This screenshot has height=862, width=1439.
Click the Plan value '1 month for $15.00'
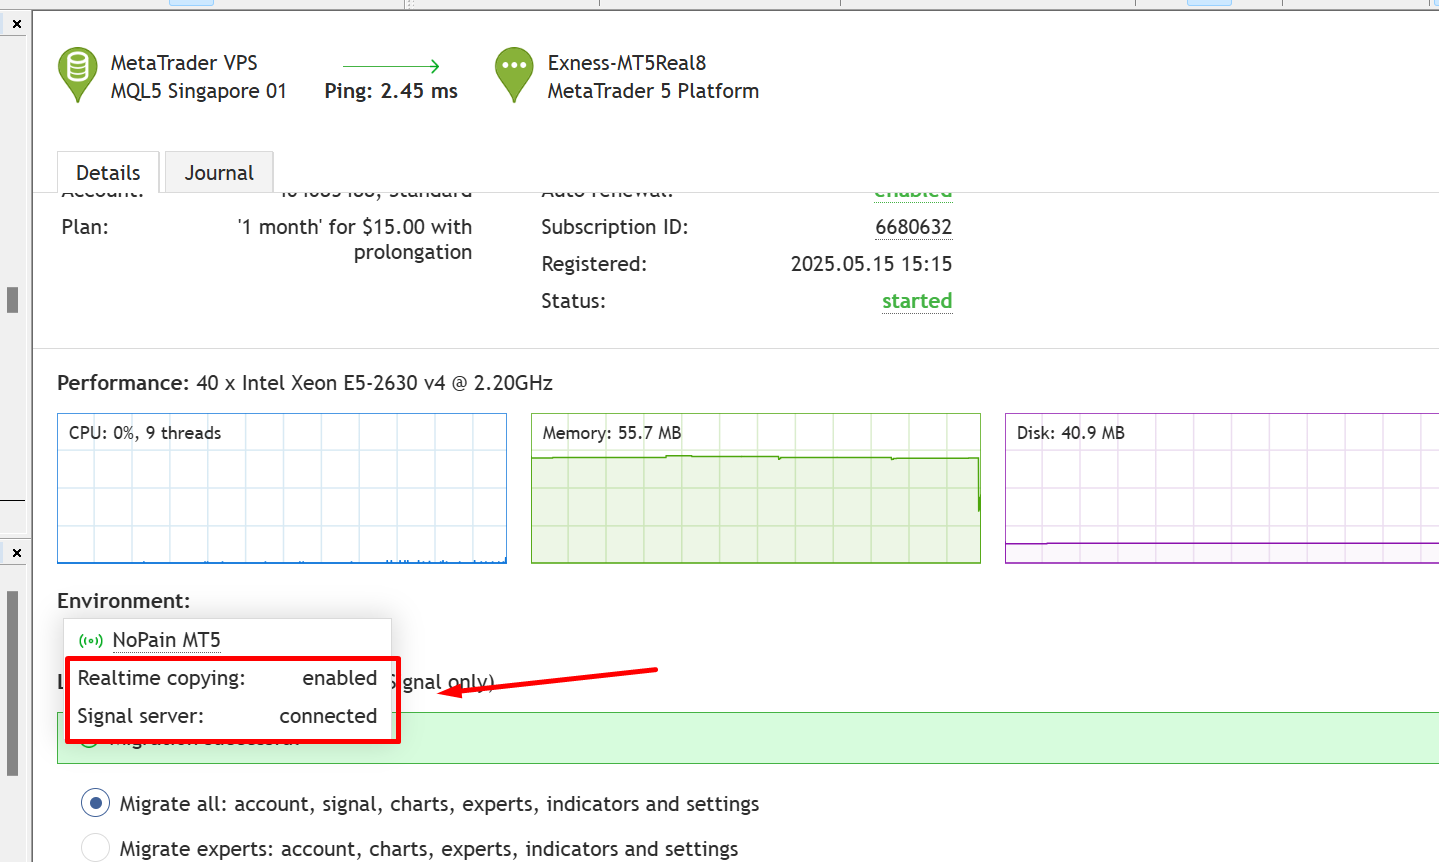[355, 239]
